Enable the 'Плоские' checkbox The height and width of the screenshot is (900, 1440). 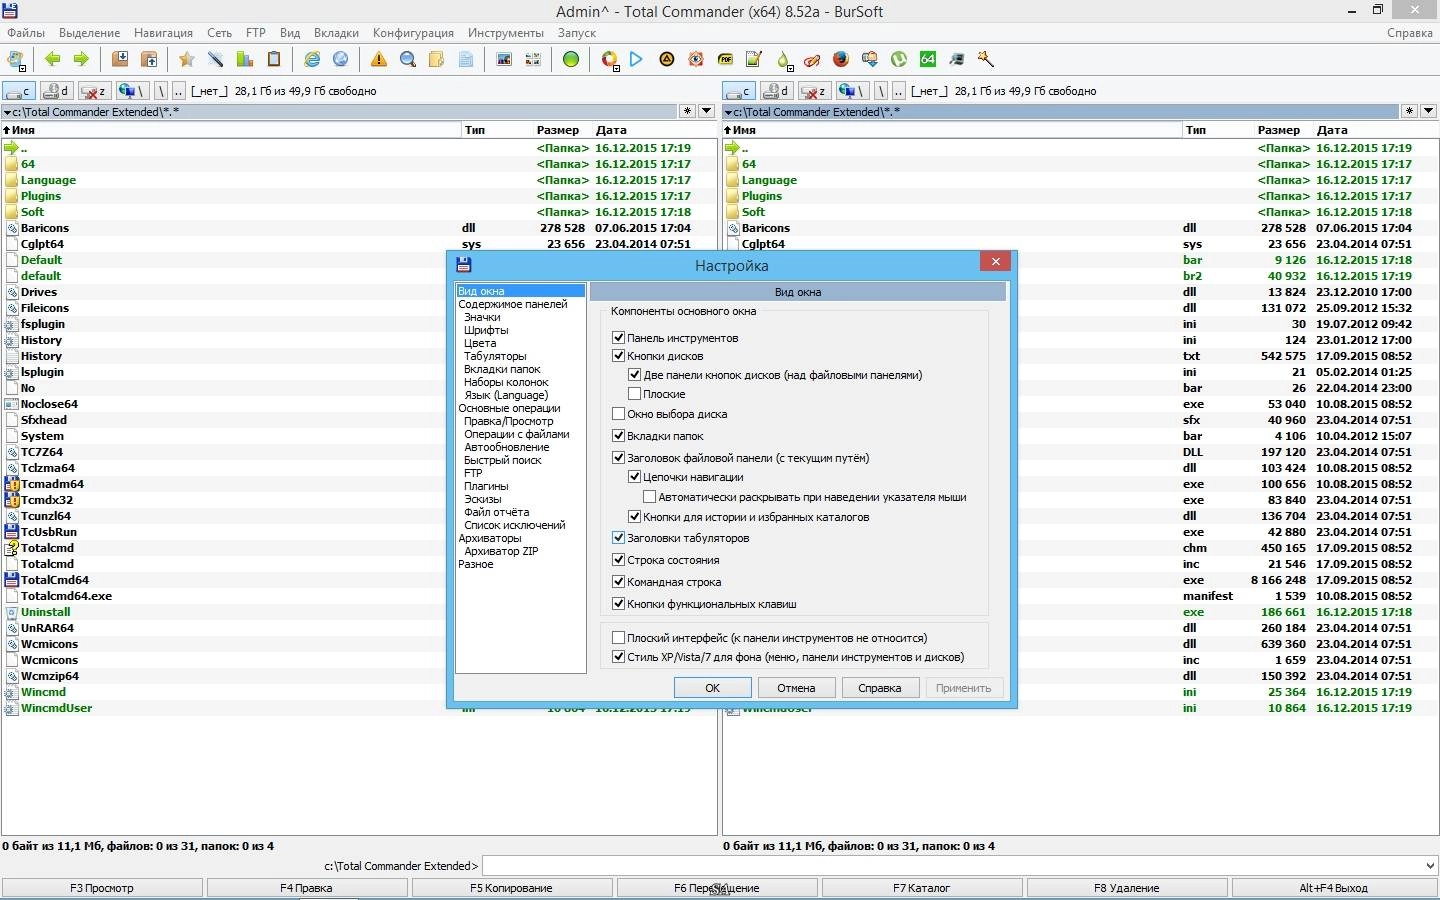tap(634, 394)
